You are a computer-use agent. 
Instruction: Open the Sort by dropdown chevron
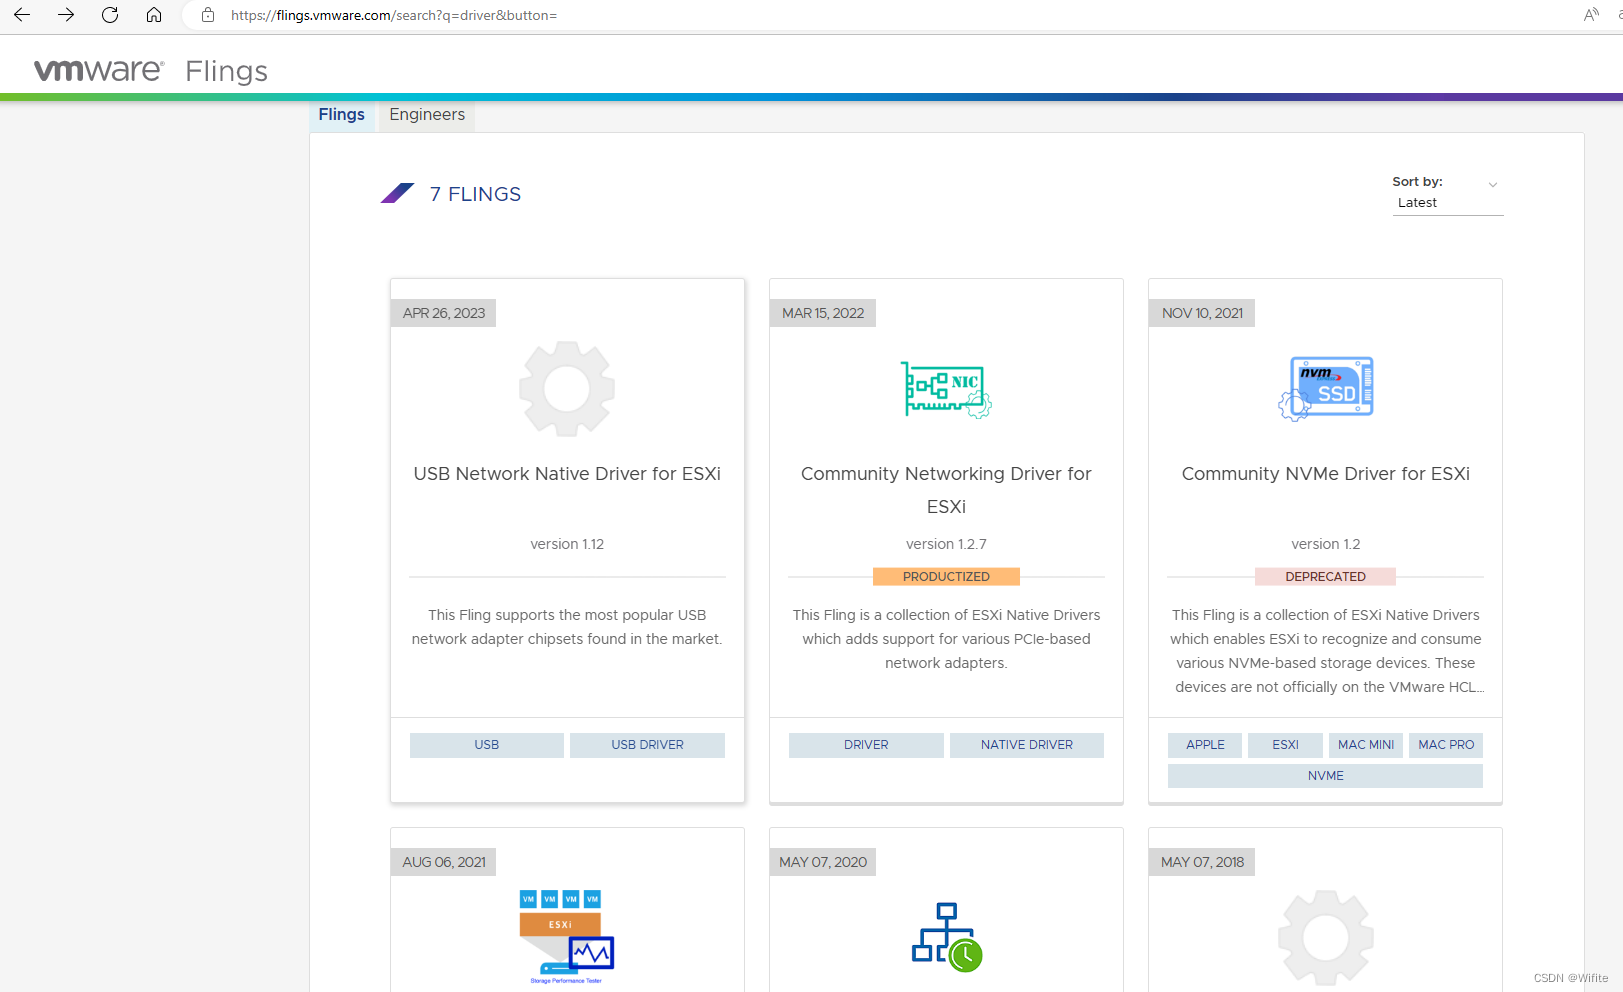tap(1492, 184)
